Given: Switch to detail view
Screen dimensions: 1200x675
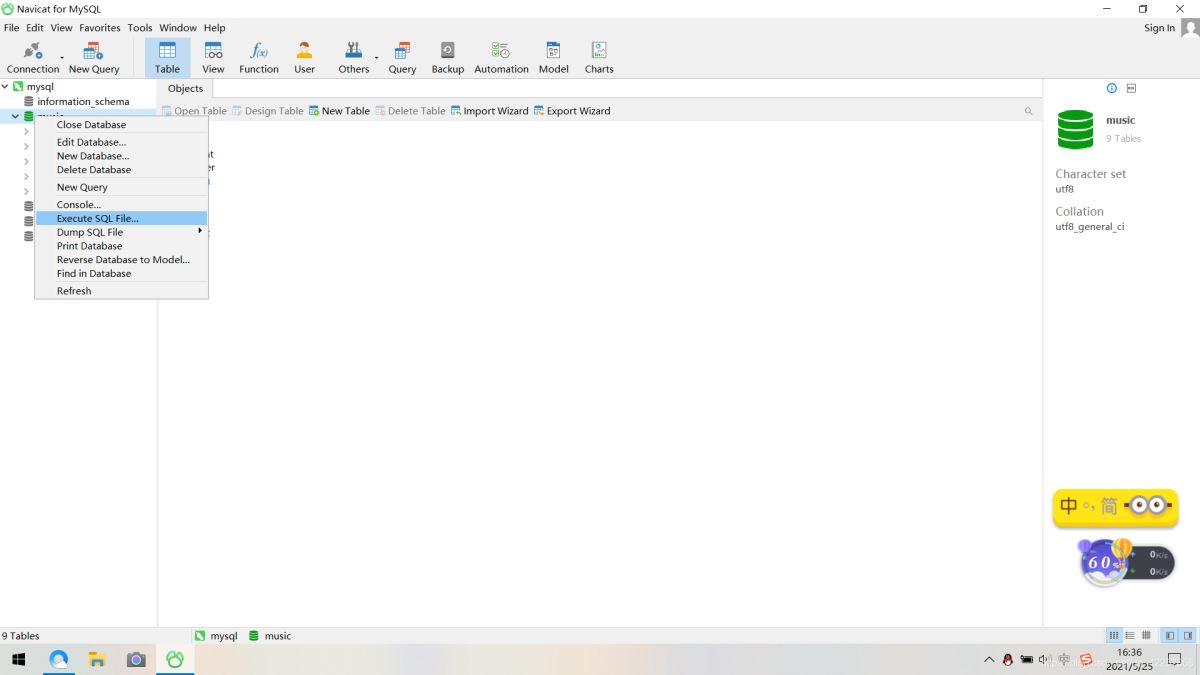Looking at the screenshot, I should [x=1146, y=635].
